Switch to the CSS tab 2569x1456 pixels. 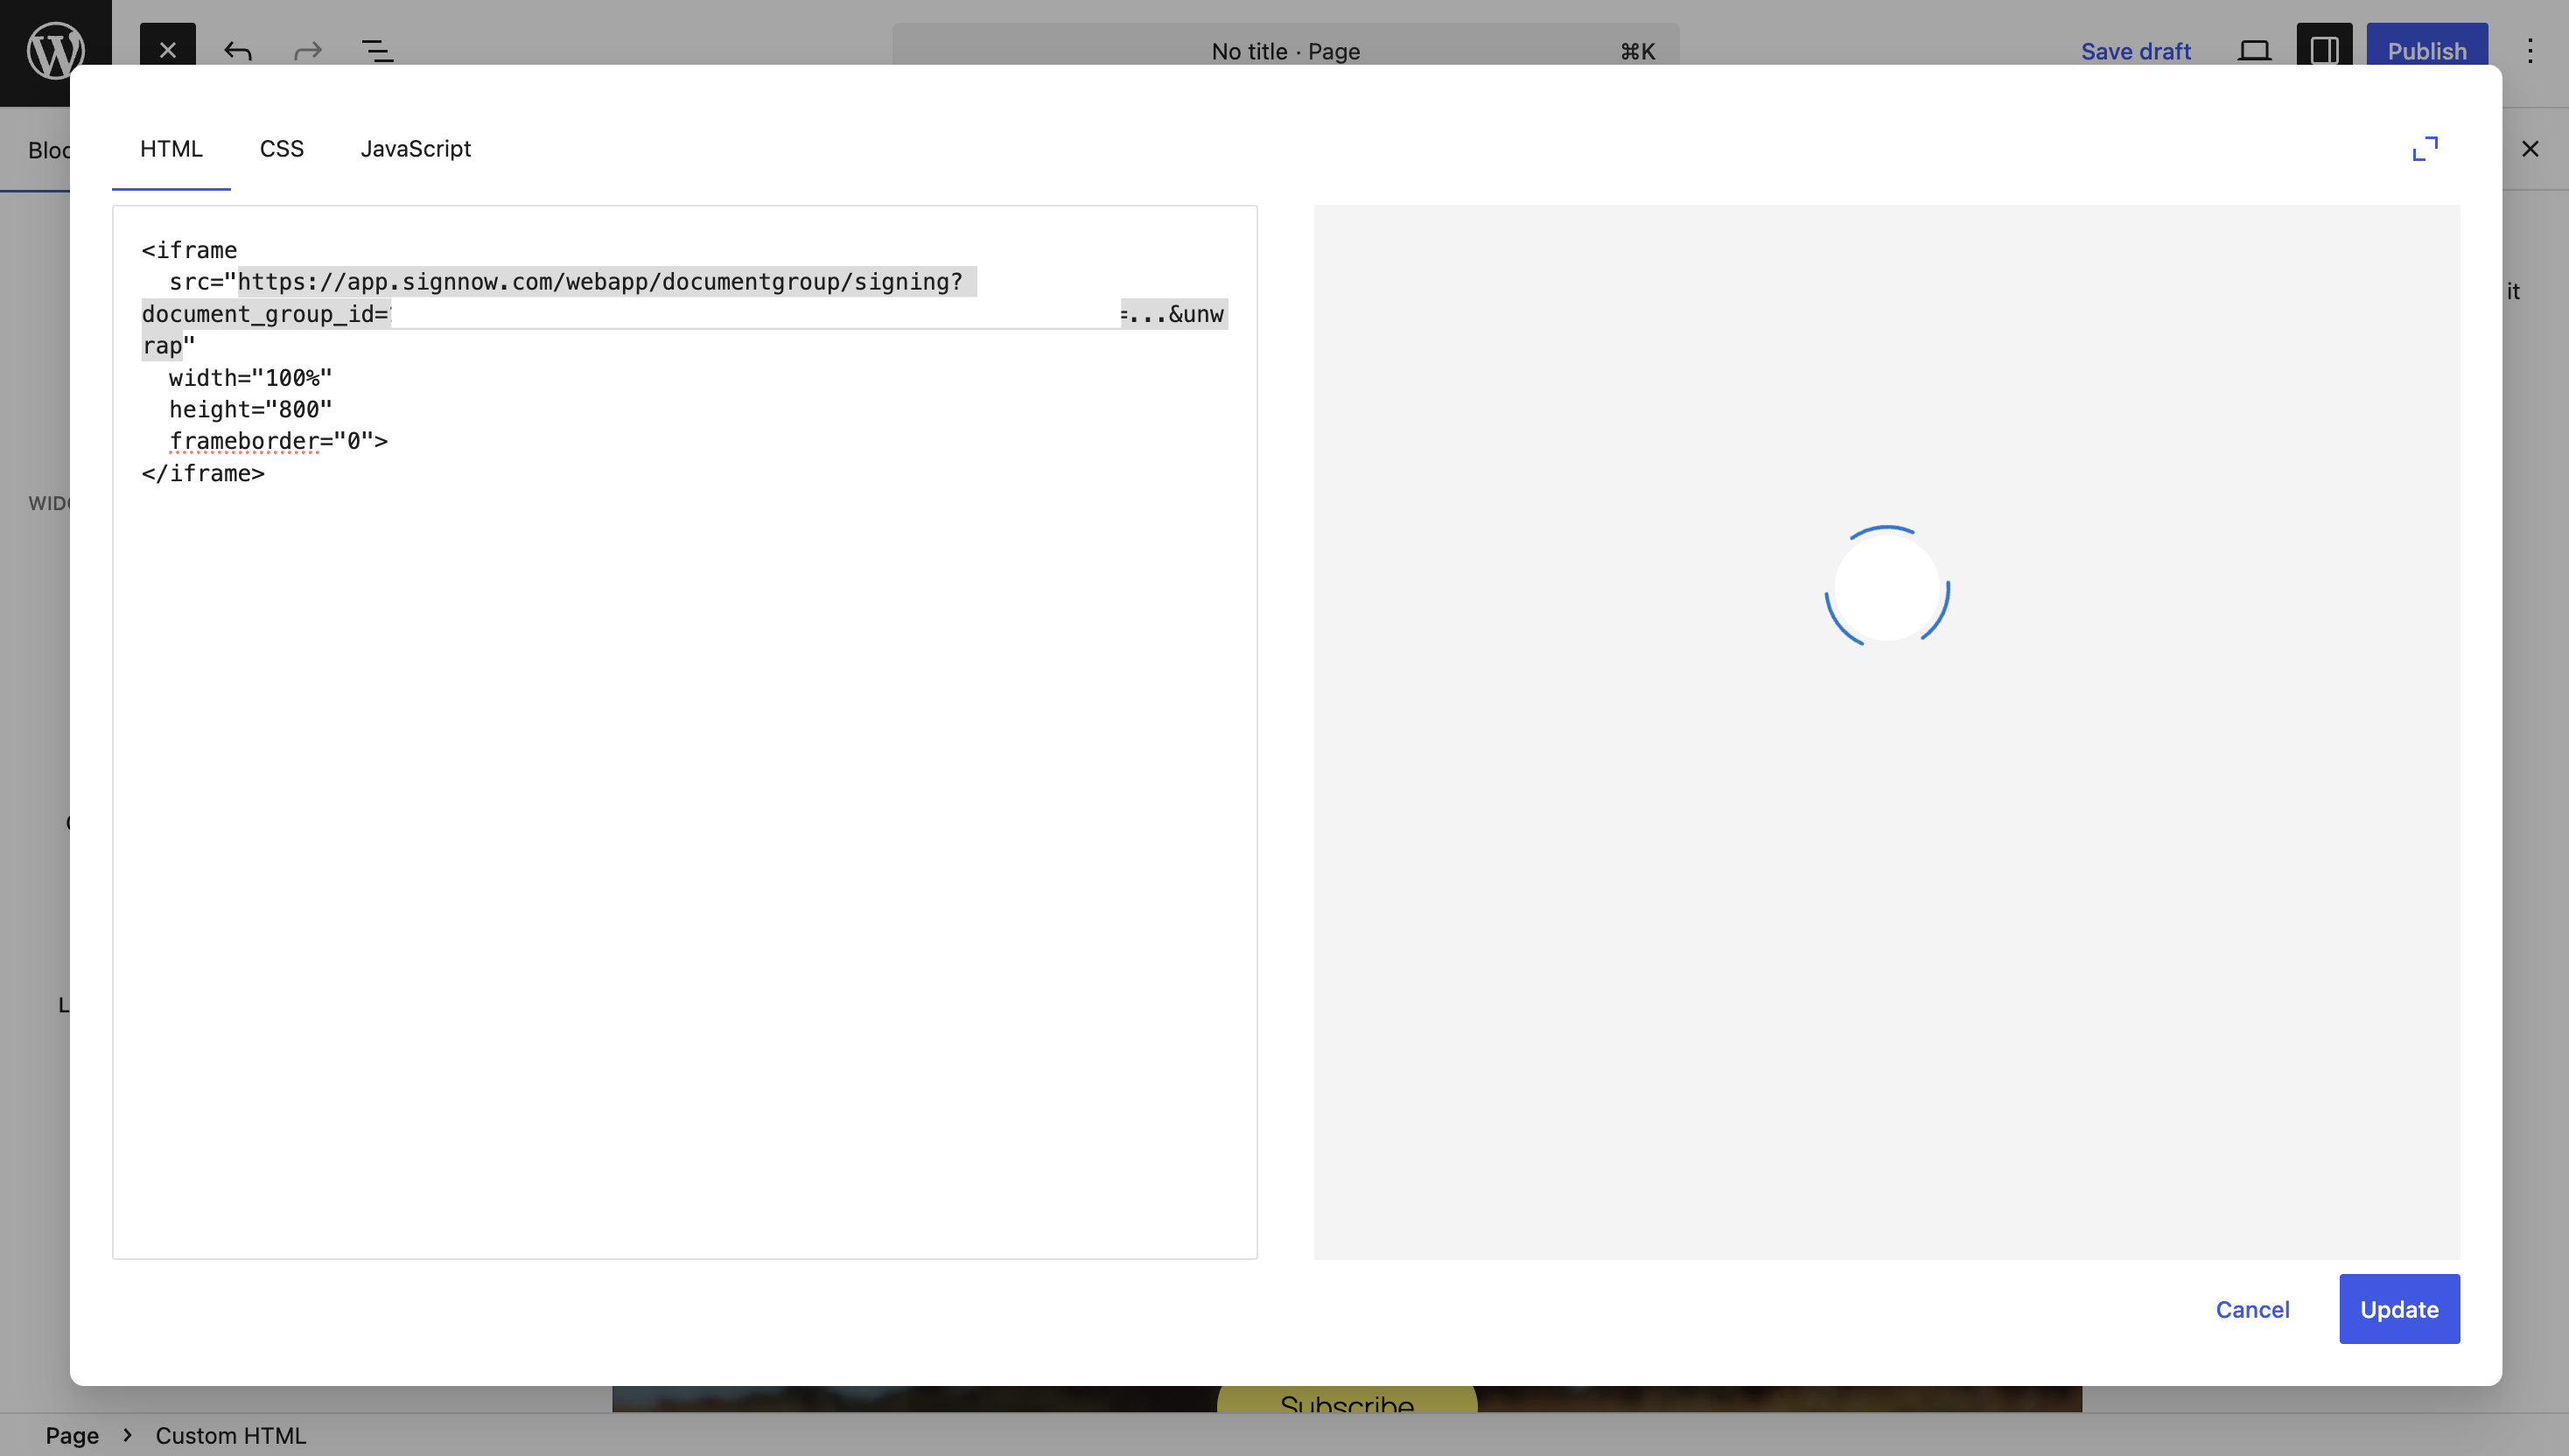click(x=282, y=149)
